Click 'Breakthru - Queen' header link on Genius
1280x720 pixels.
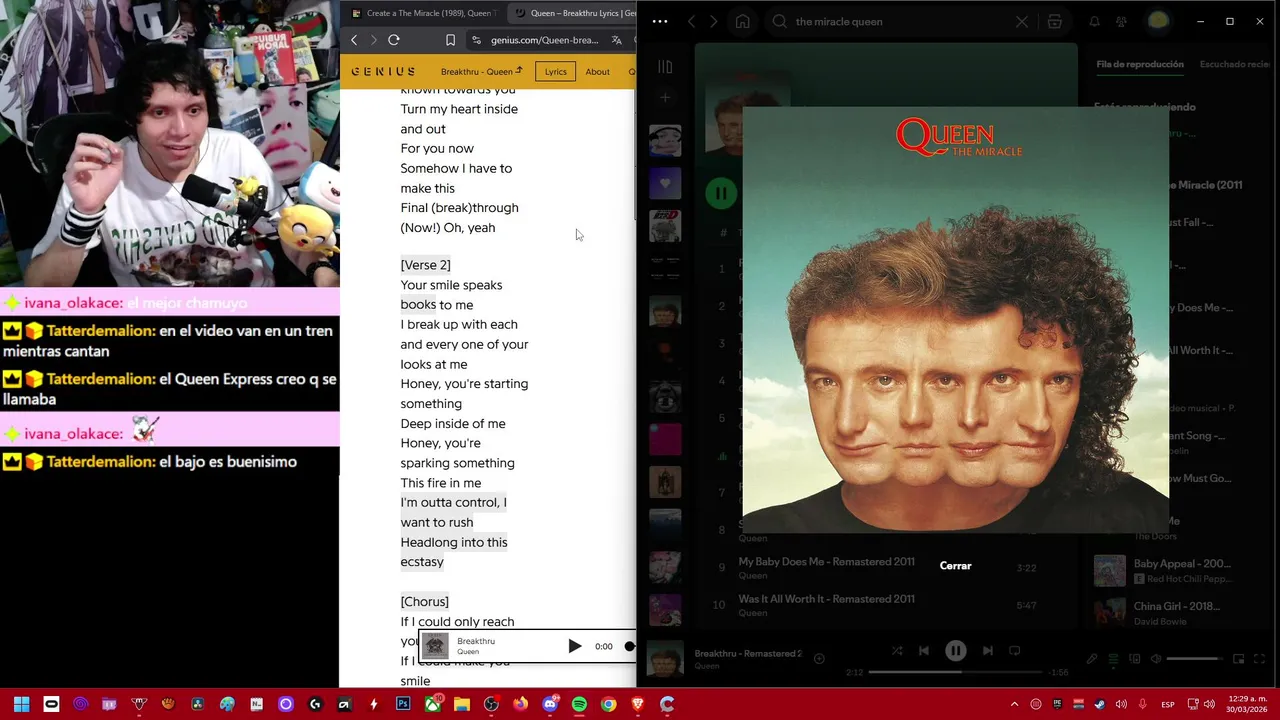click(x=481, y=71)
